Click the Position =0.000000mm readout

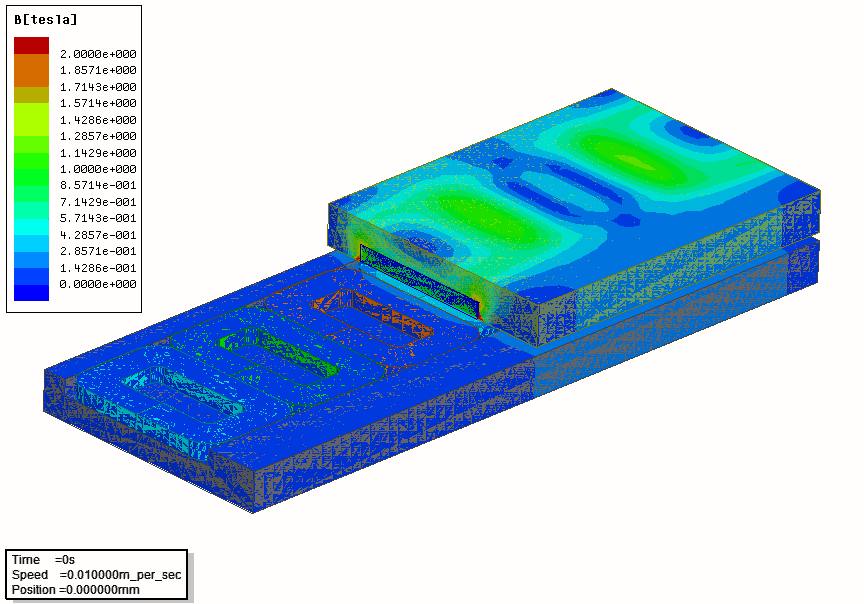click(x=76, y=589)
